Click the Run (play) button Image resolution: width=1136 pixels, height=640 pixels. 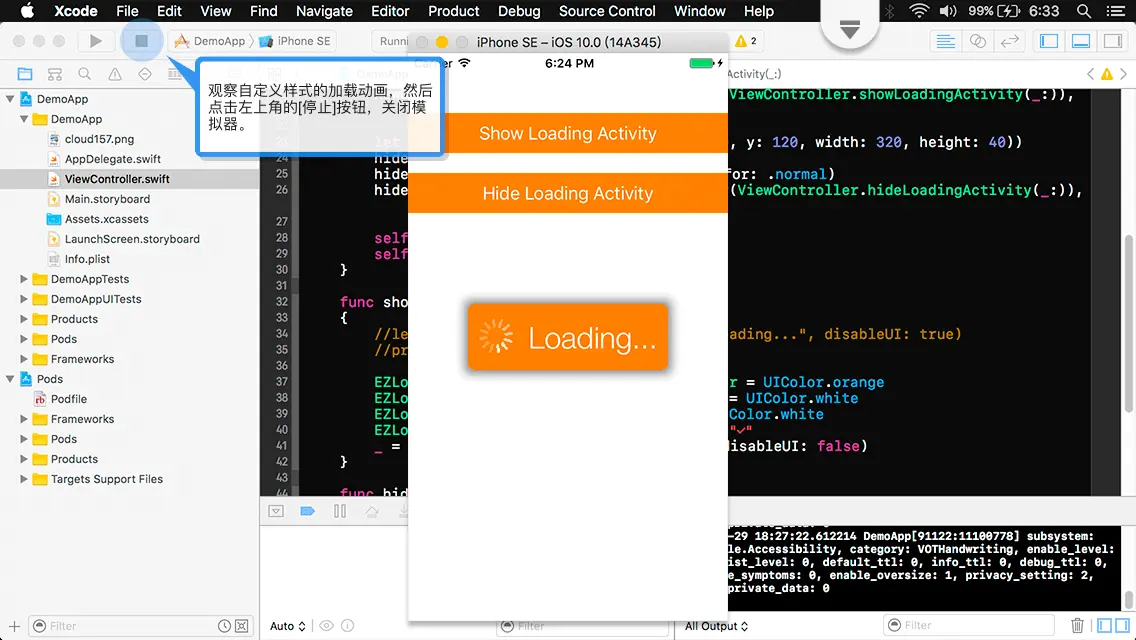tap(95, 41)
